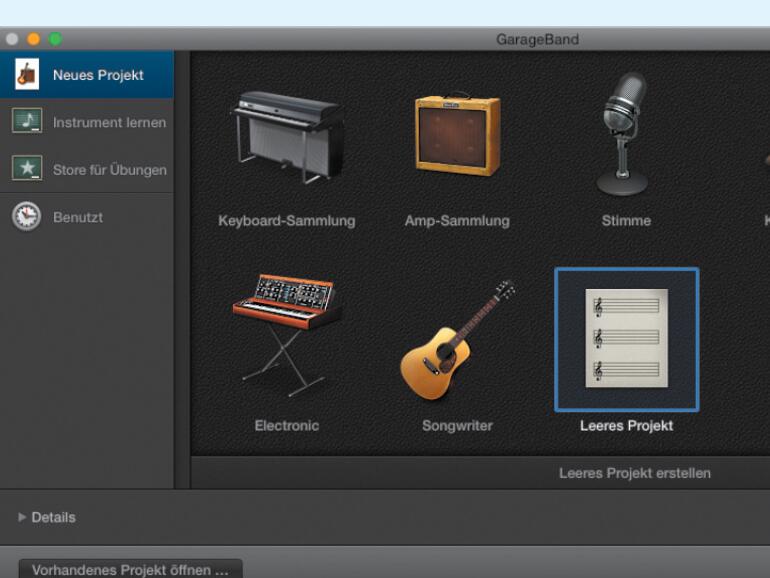Click the Songwriter label

click(x=457, y=425)
